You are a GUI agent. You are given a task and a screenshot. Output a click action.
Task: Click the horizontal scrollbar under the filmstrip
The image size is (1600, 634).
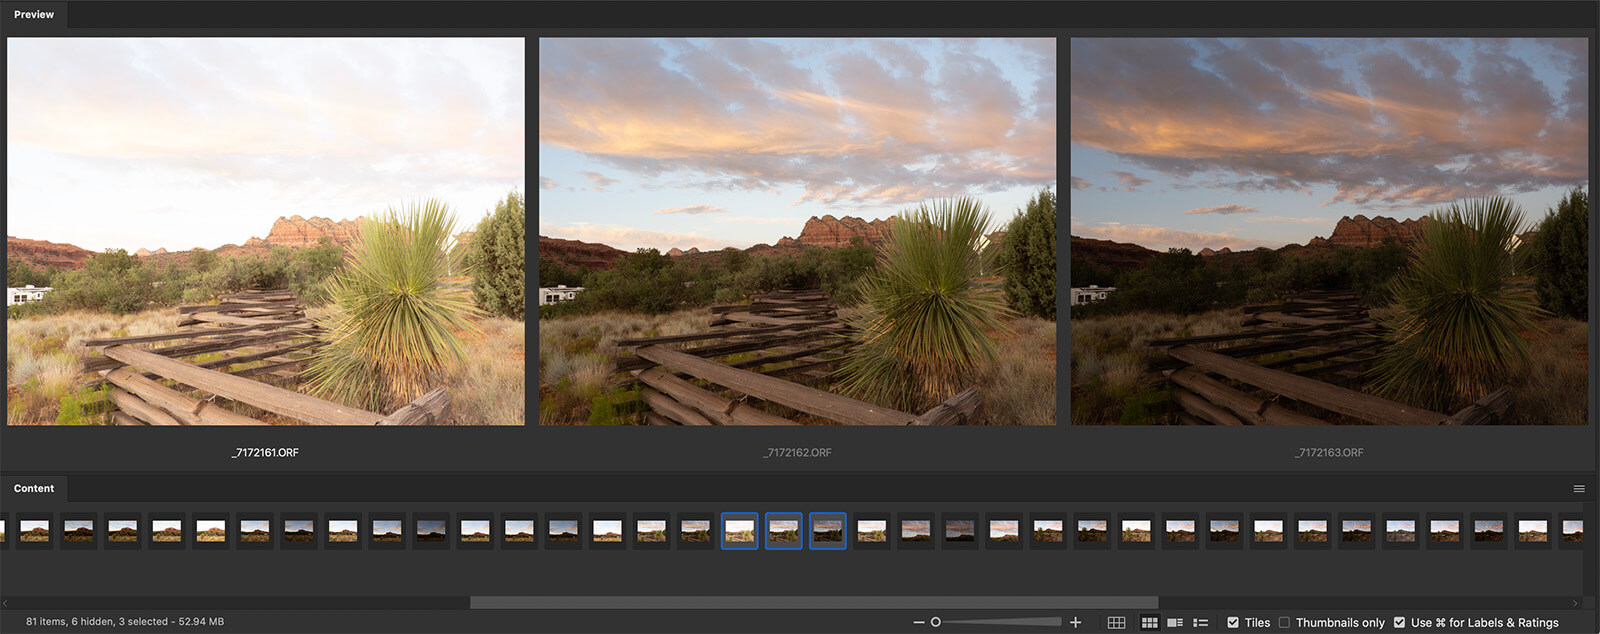pos(814,603)
